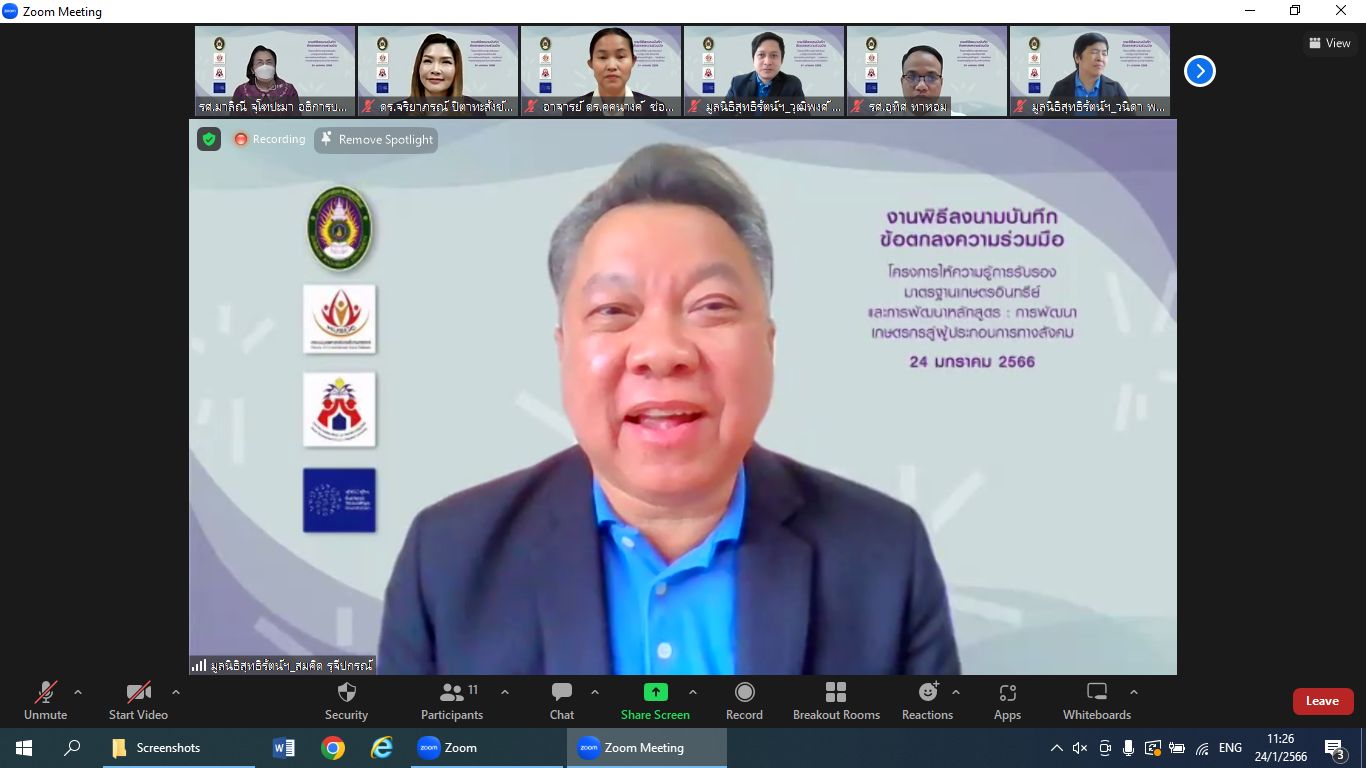Open the Windows notification center
The image size is (1366, 768).
(1335, 749)
